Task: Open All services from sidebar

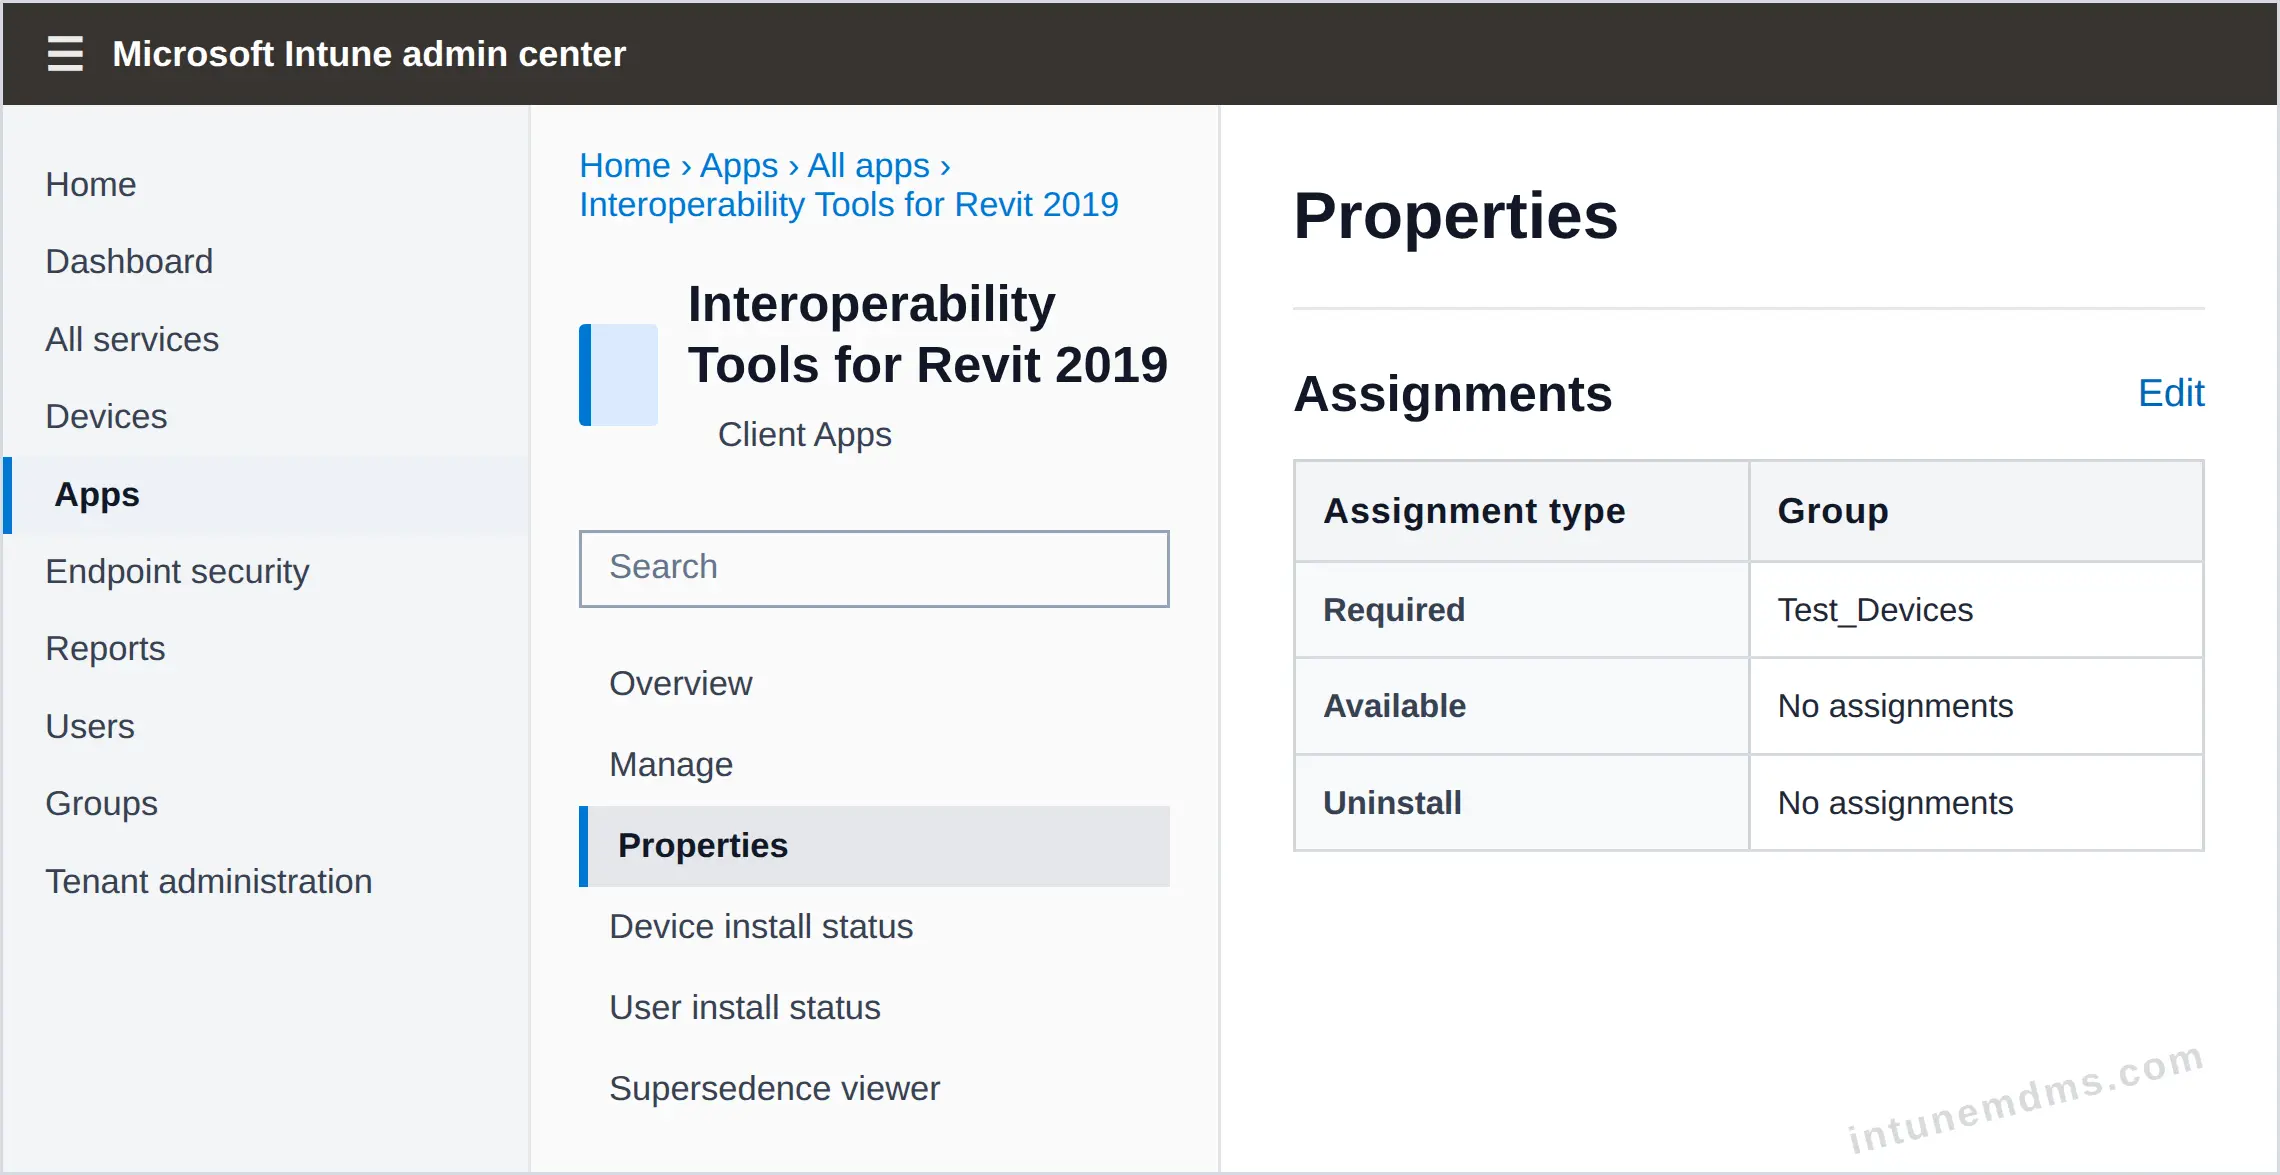Action: (x=132, y=339)
